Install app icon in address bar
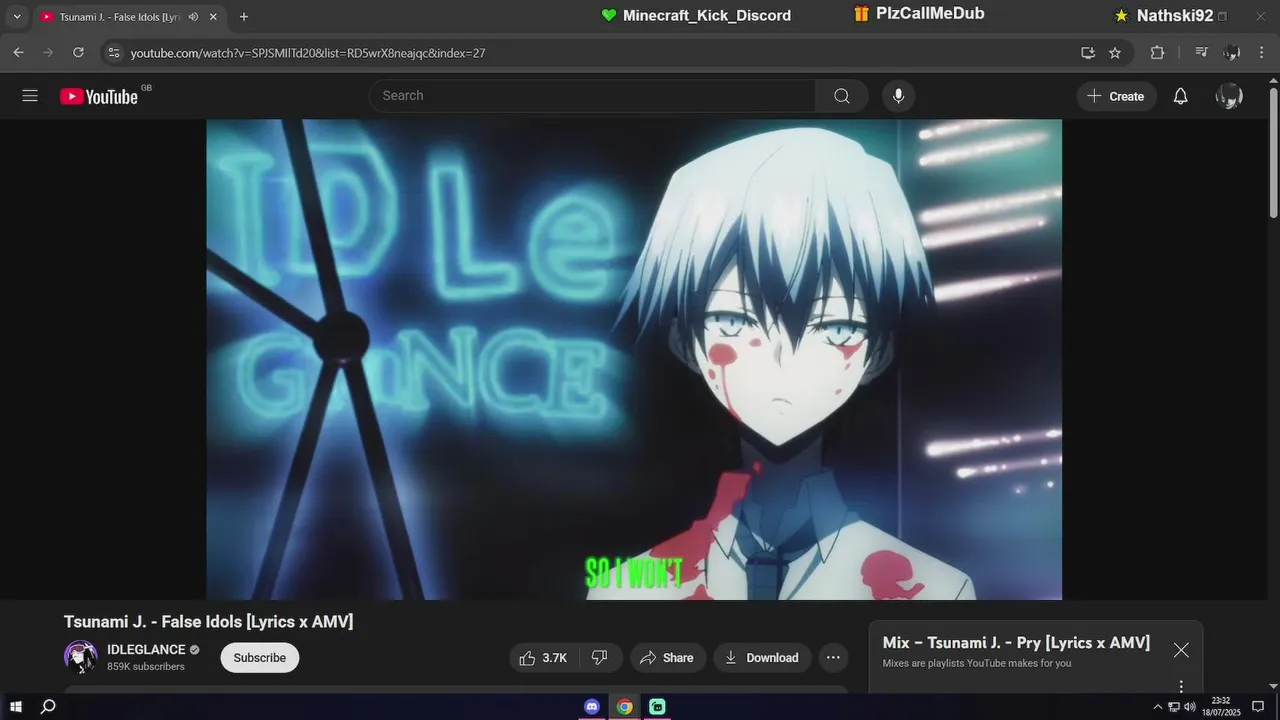Image resolution: width=1280 pixels, height=720 pixels. 1088,53
